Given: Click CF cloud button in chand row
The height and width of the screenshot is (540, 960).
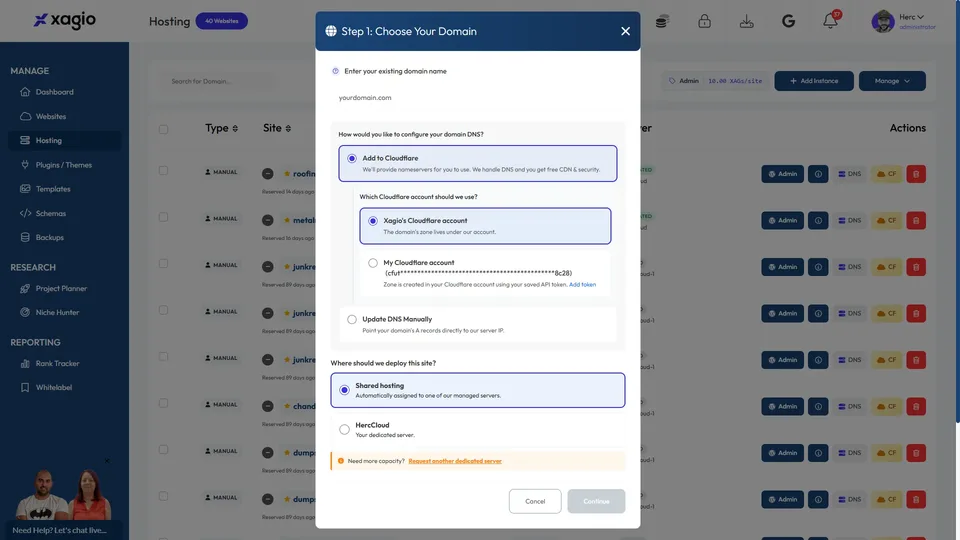Looking at the screenshot, I should (x=887, y=407).
